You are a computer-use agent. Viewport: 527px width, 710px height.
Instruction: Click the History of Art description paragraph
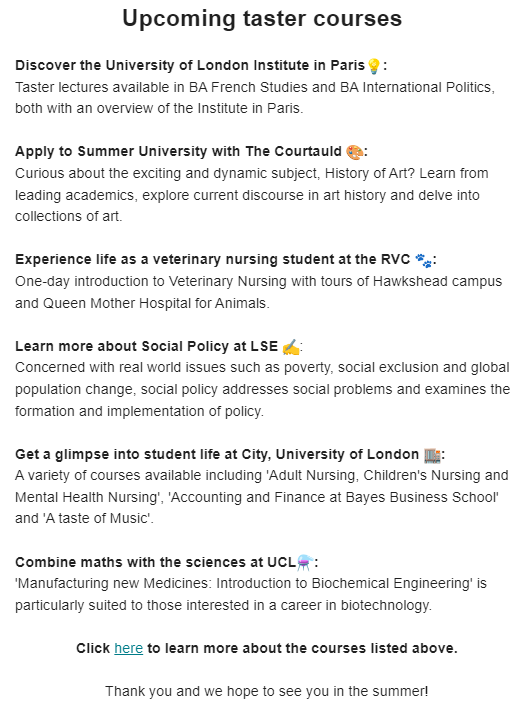[x=252, y=195]
